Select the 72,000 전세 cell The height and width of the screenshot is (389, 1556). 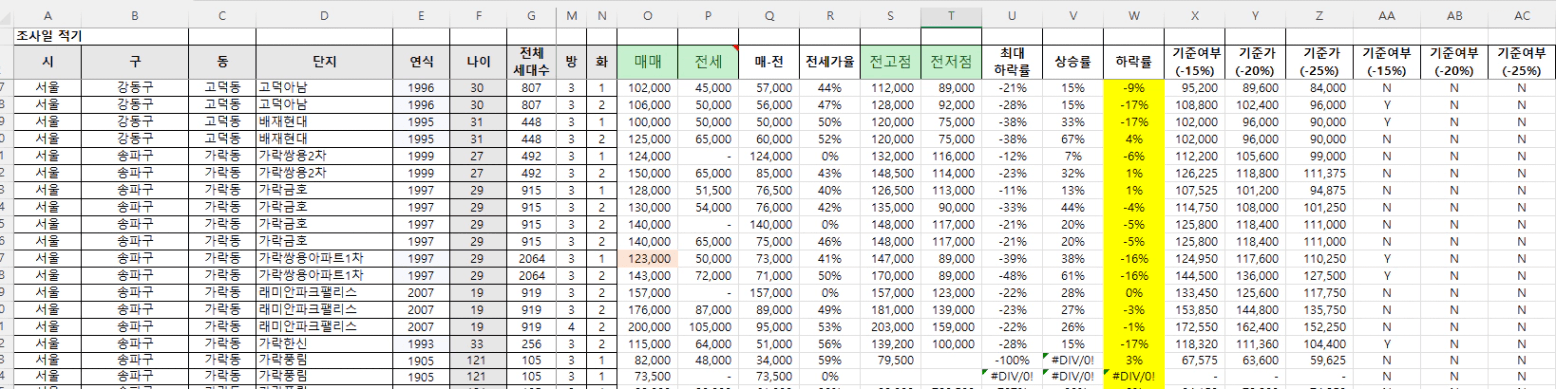tap(708, 274)
